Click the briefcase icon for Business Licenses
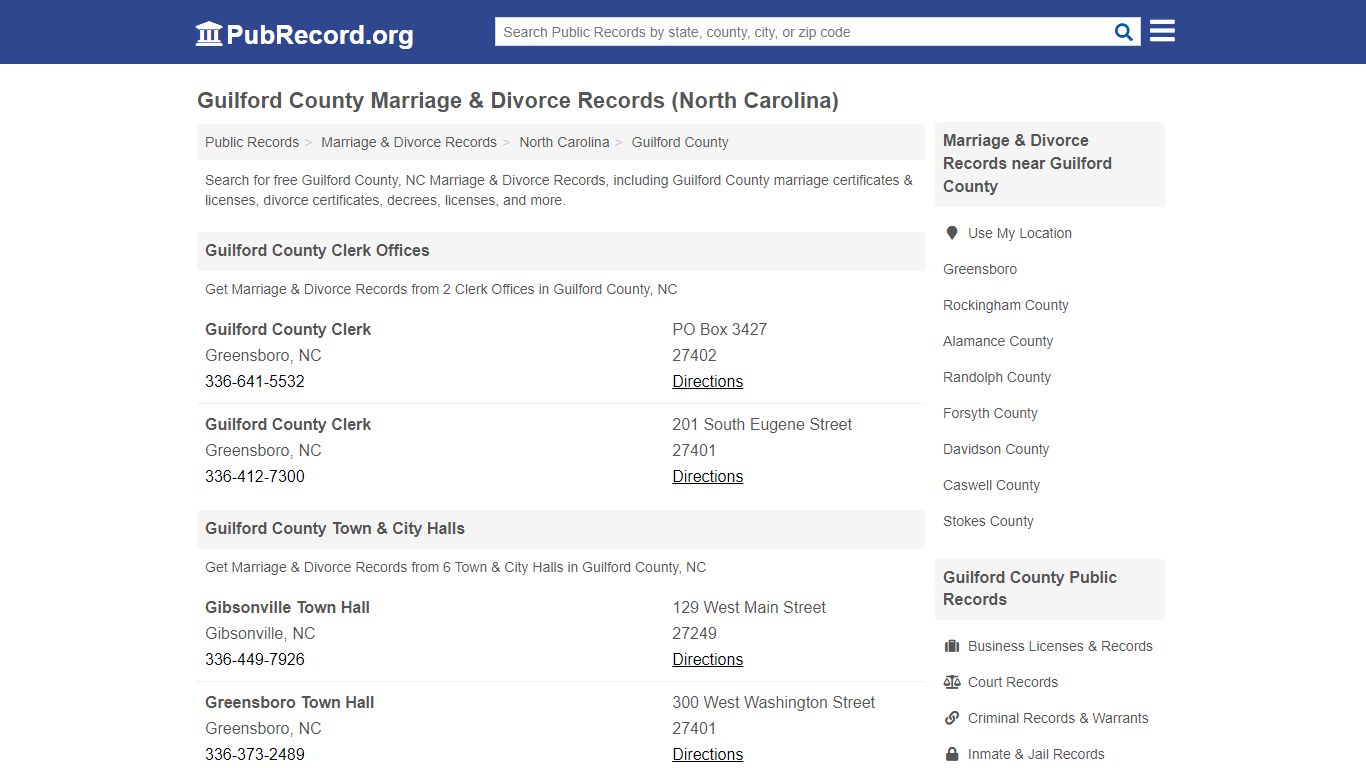Viewport: 1366px width, 768px height. (x=952, y=646)
